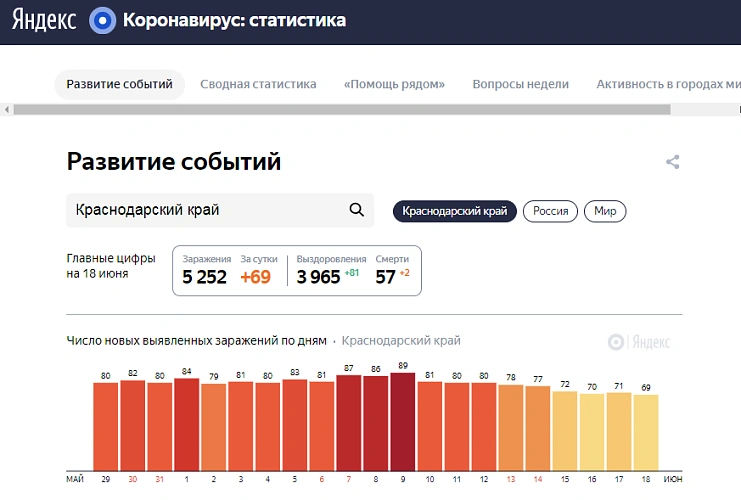Viewport: 741px width, 500px height.
Task: Click the bar for June 2 with value 79
Action: click(214, 427)
